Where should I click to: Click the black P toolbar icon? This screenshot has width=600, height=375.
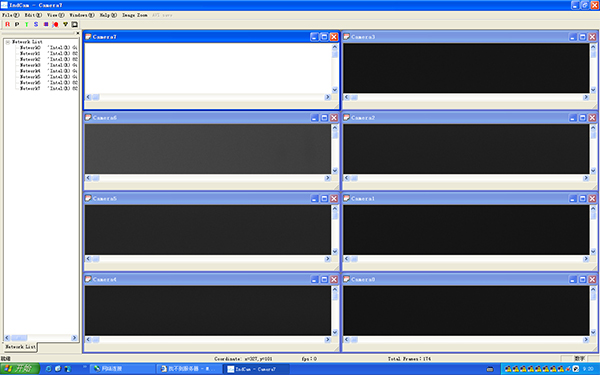pyautogui.click(x=17, y=24)
